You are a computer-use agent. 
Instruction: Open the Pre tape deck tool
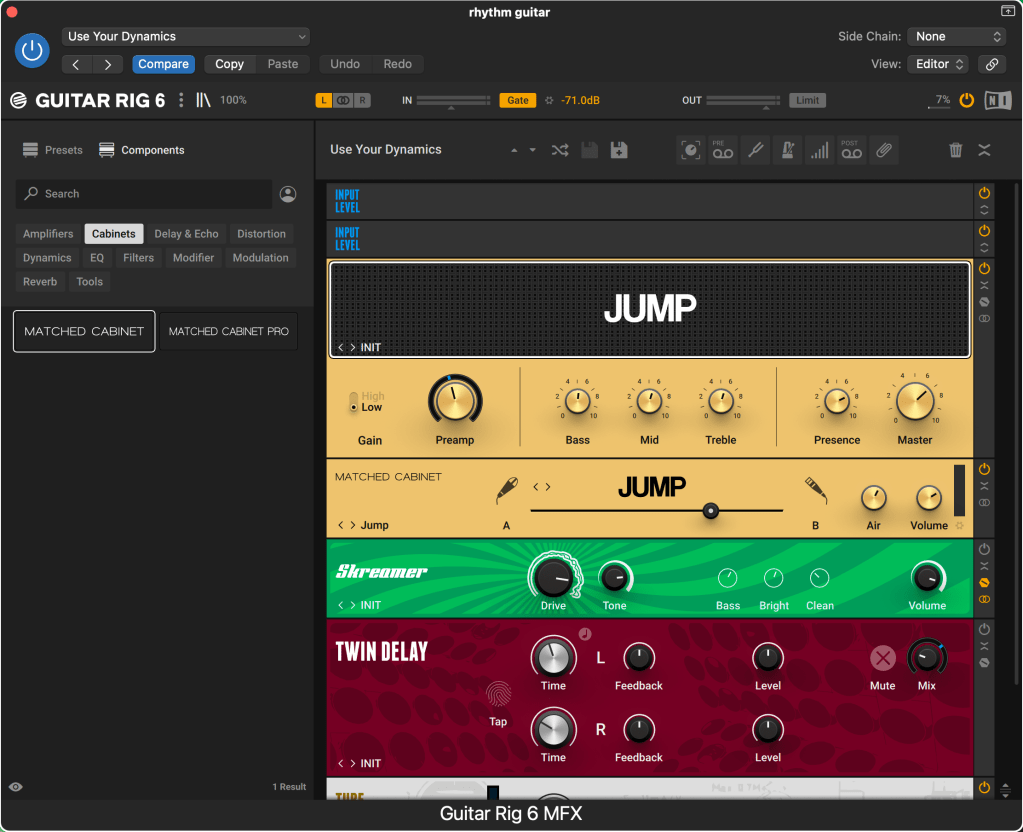pos(722,150)
